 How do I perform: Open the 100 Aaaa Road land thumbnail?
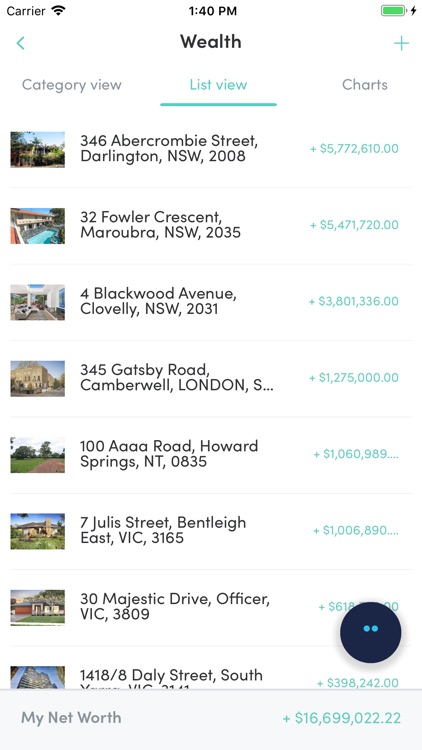pos(38,455)
